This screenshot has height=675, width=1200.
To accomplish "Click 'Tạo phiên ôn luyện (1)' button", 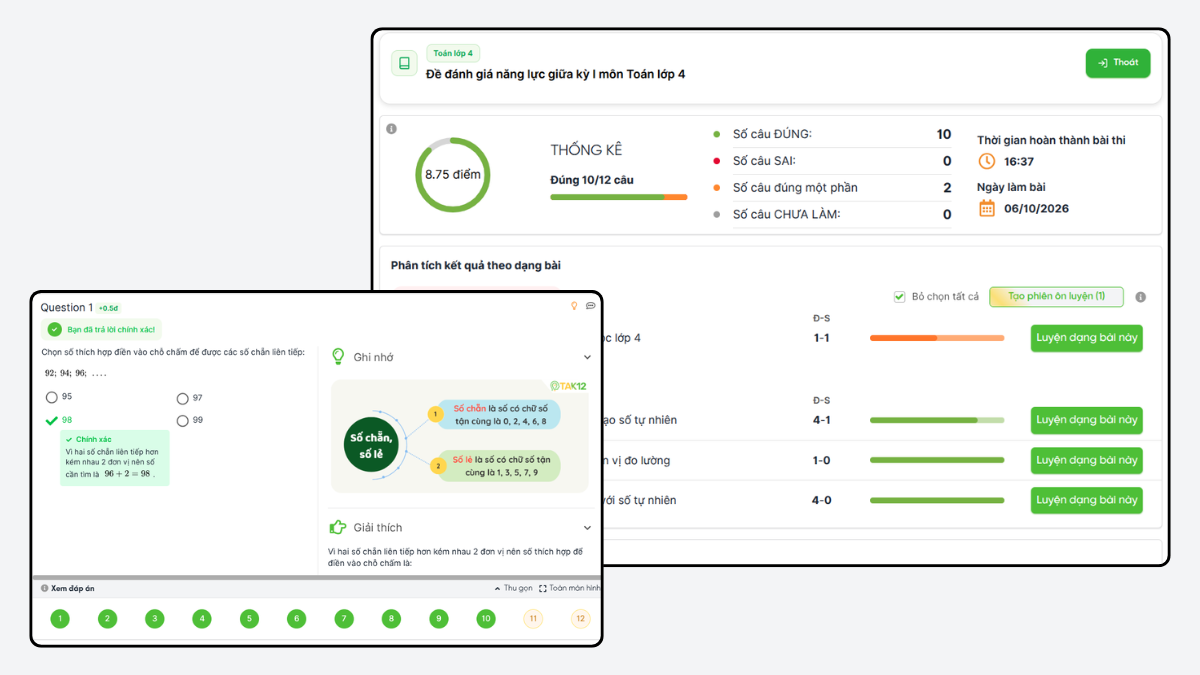I will 1056,297.
